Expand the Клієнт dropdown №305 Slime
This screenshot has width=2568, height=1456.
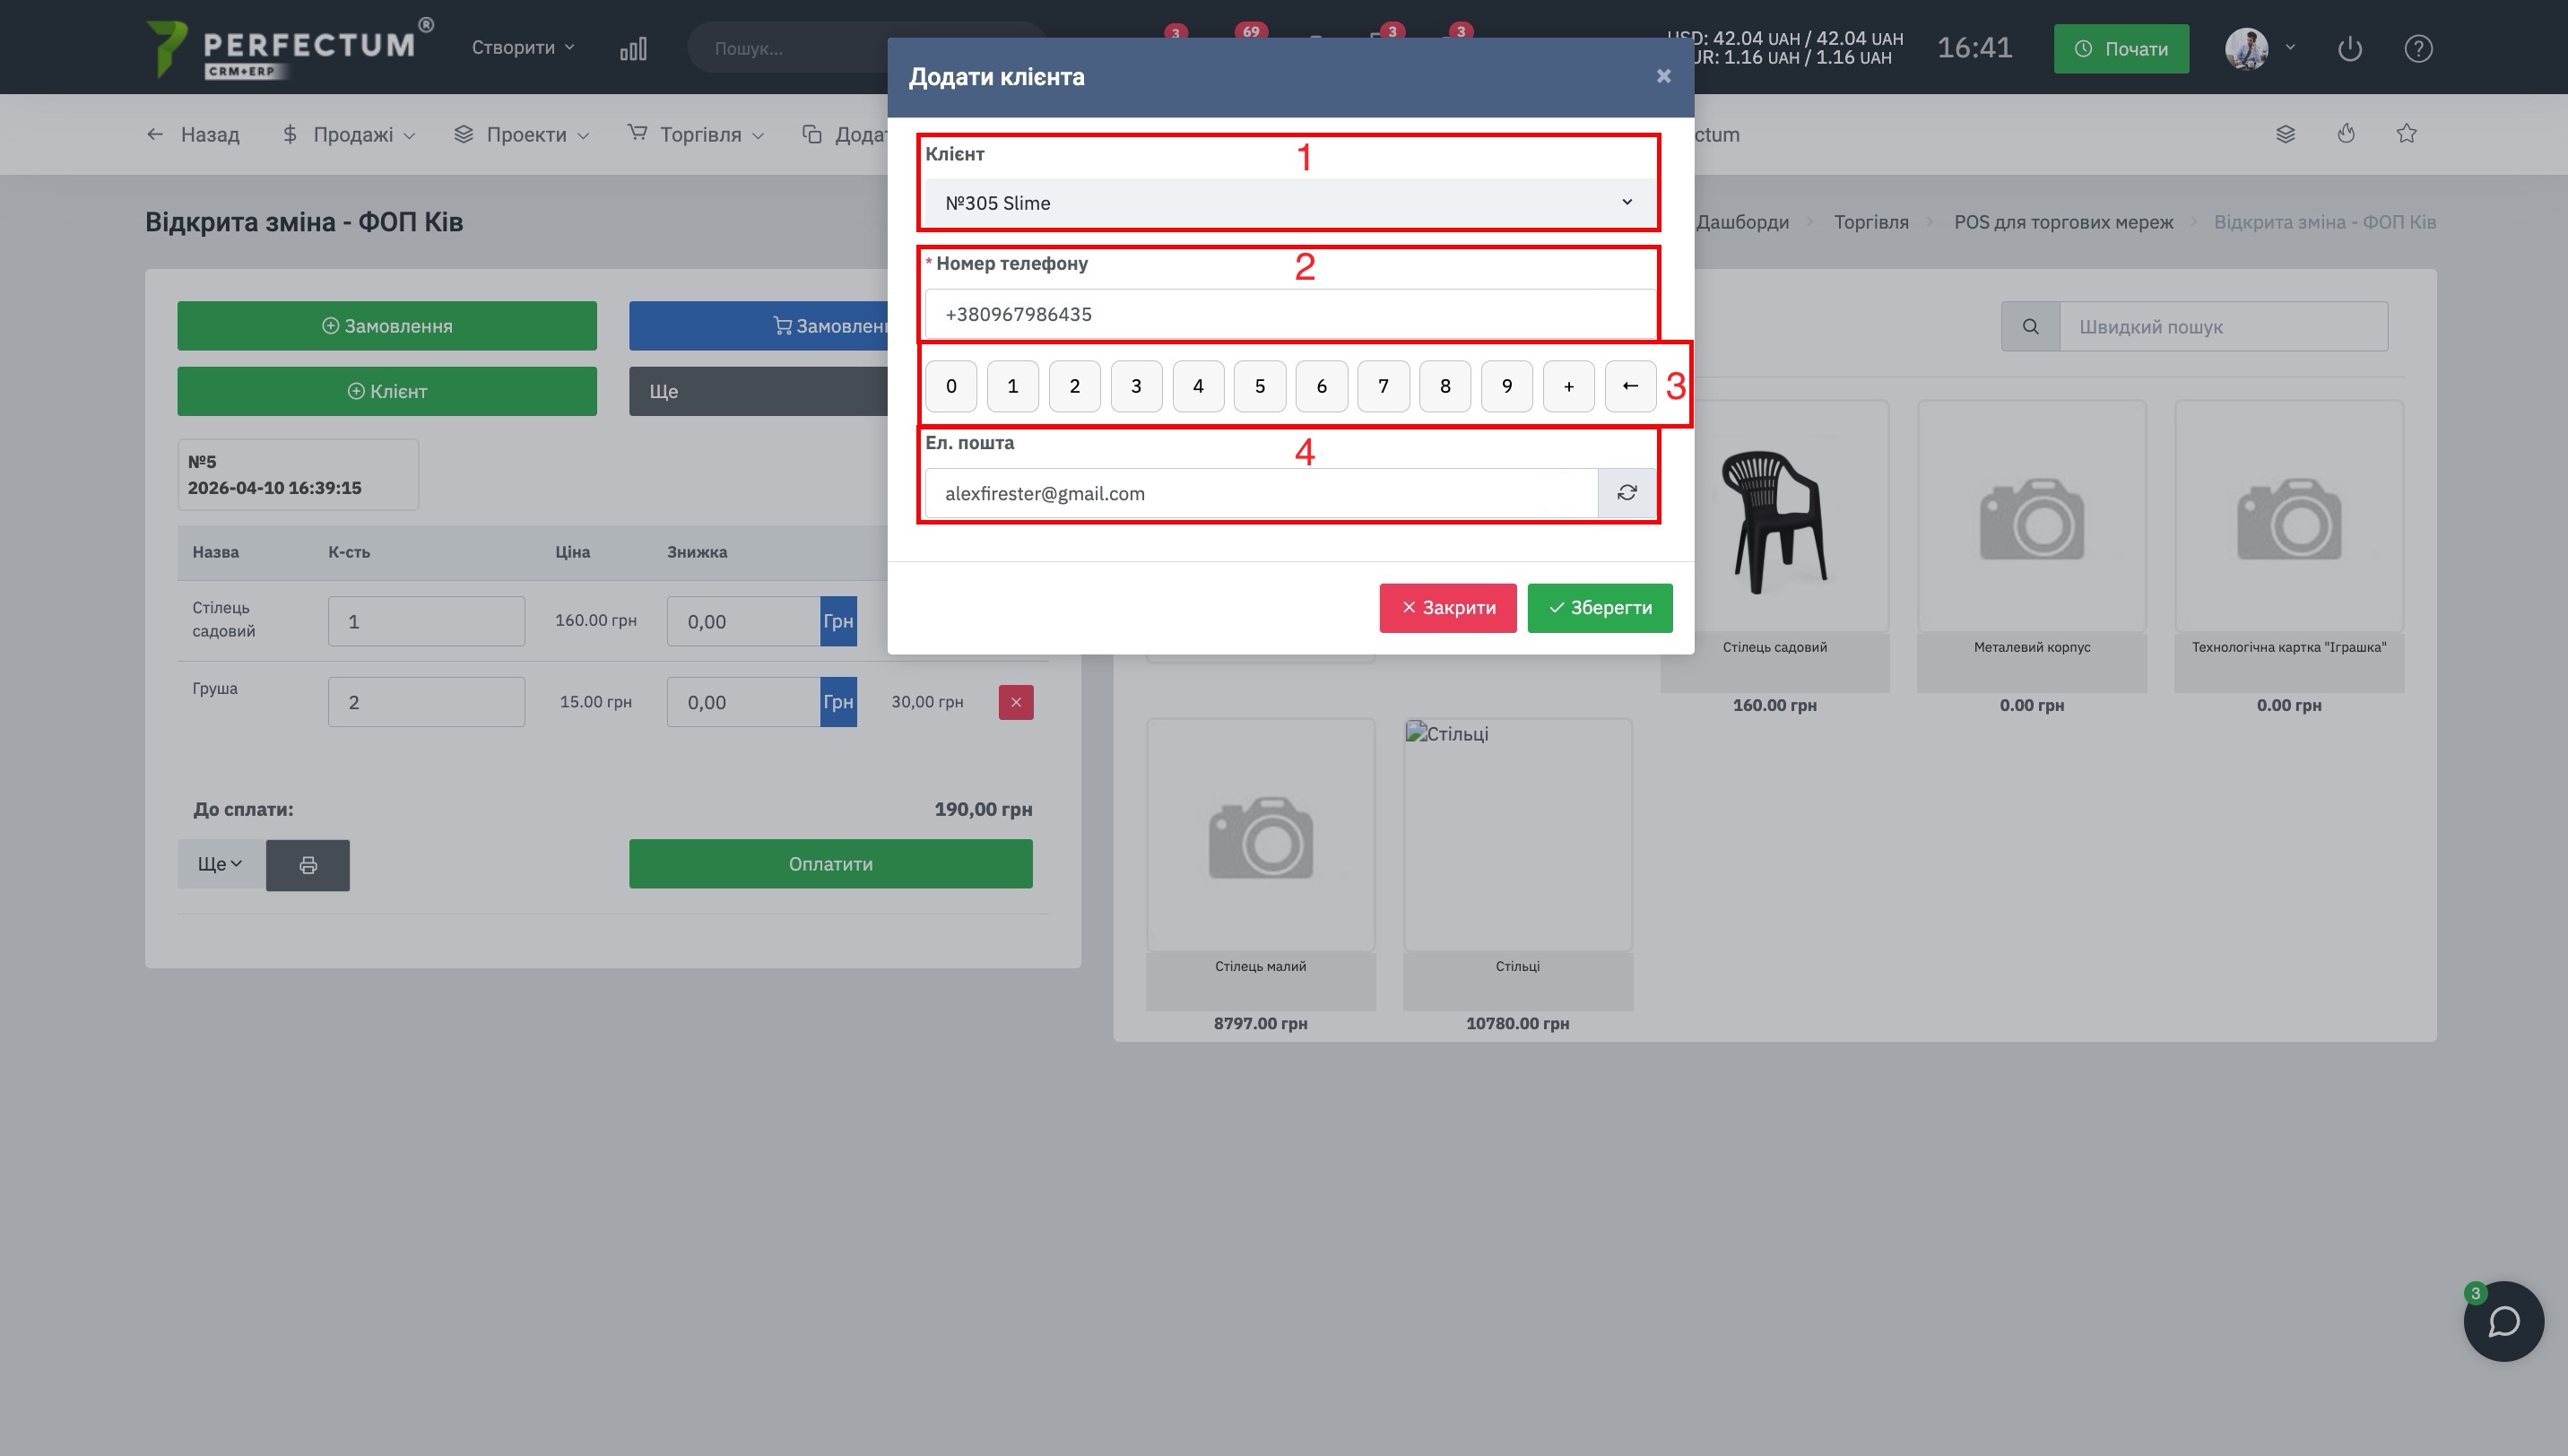1288,203
